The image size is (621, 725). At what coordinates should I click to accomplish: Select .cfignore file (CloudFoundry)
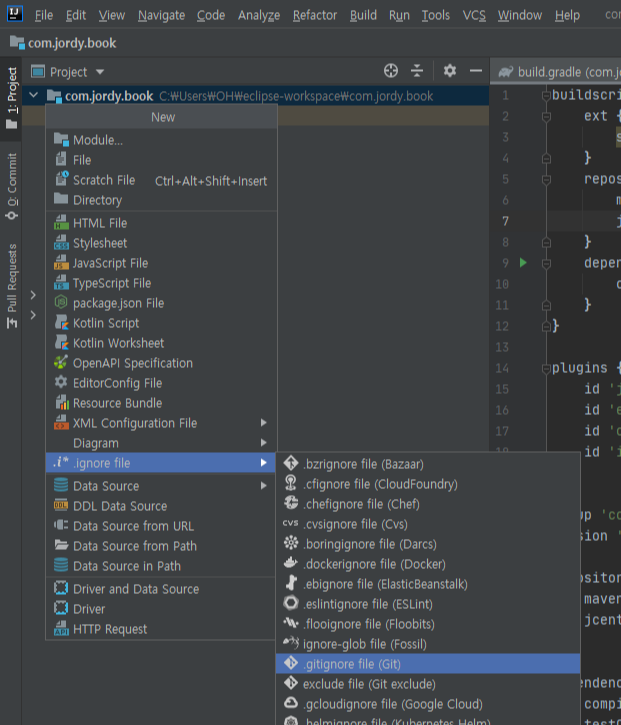coord(428,484)
